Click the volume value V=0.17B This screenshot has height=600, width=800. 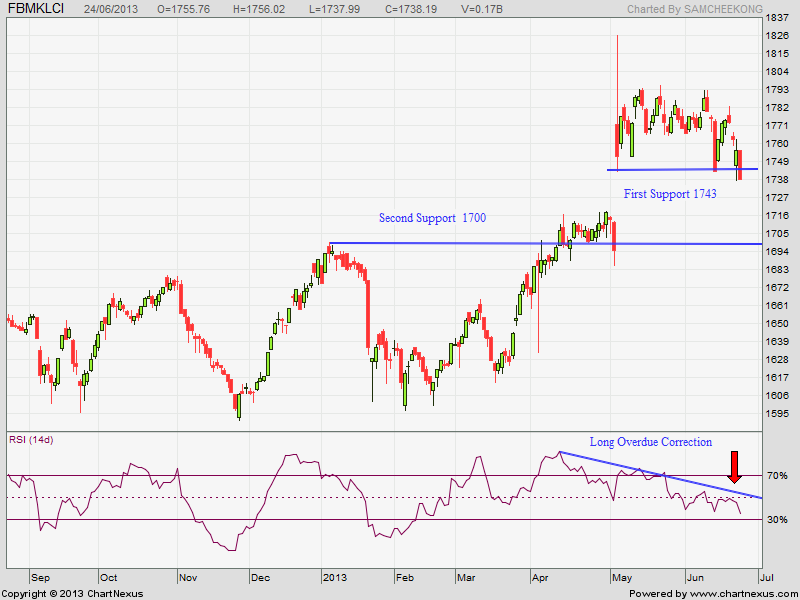pyautogui.click(x=482, y=9)
